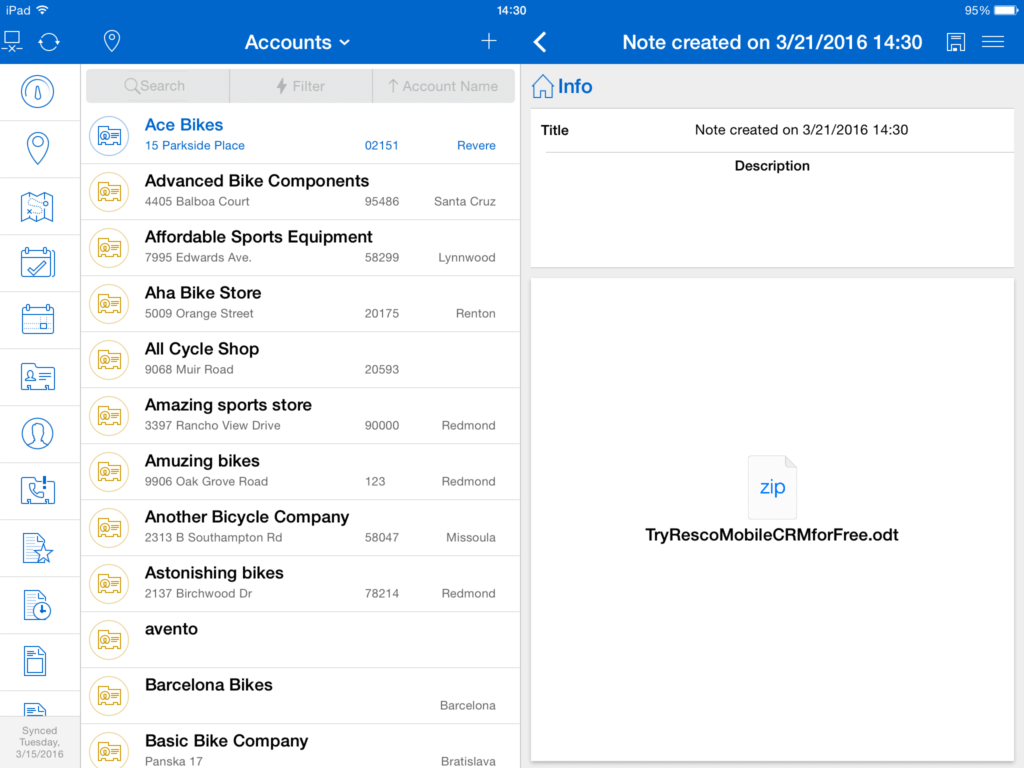The height and width of the screenshot is (768, 1024).
Task: Open the Sync icon in the top toolbar
Action: (48, 41)
